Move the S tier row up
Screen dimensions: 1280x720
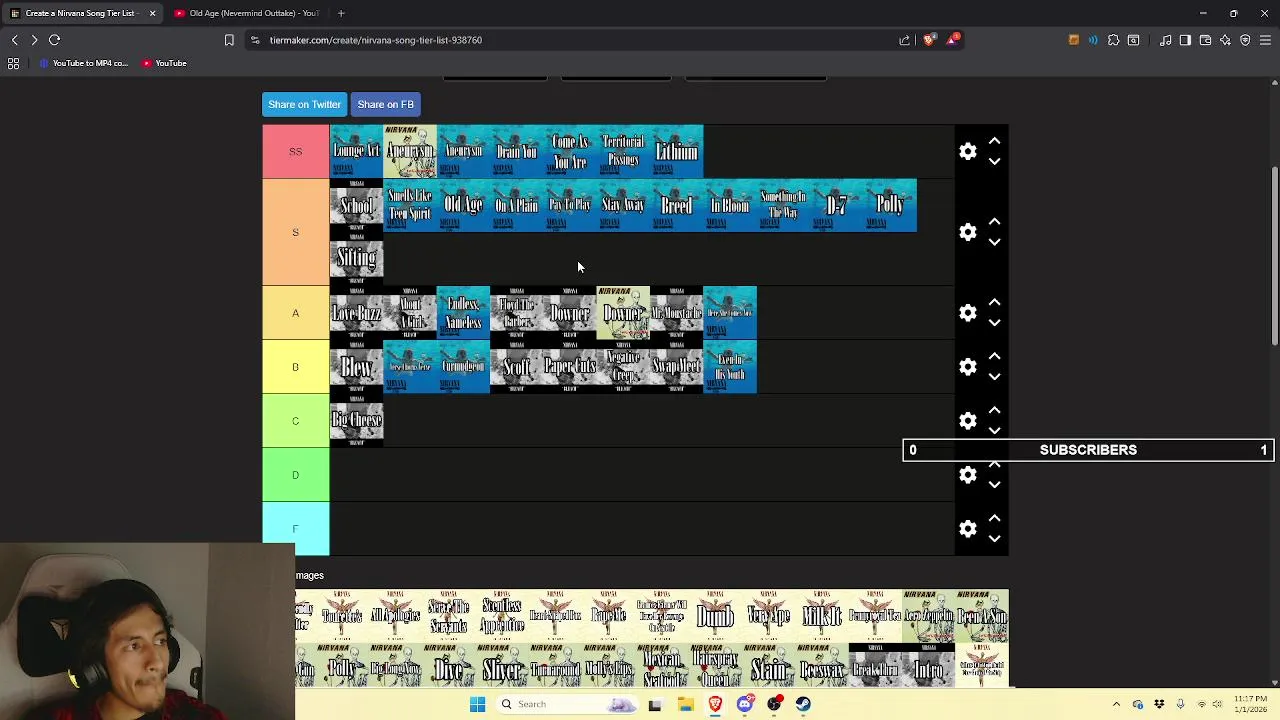pyautogui.click(x=994, y=222)
